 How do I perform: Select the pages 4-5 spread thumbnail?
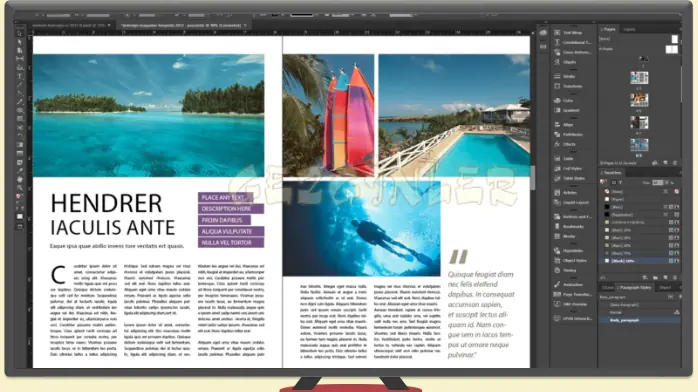[x=639, y=100]
